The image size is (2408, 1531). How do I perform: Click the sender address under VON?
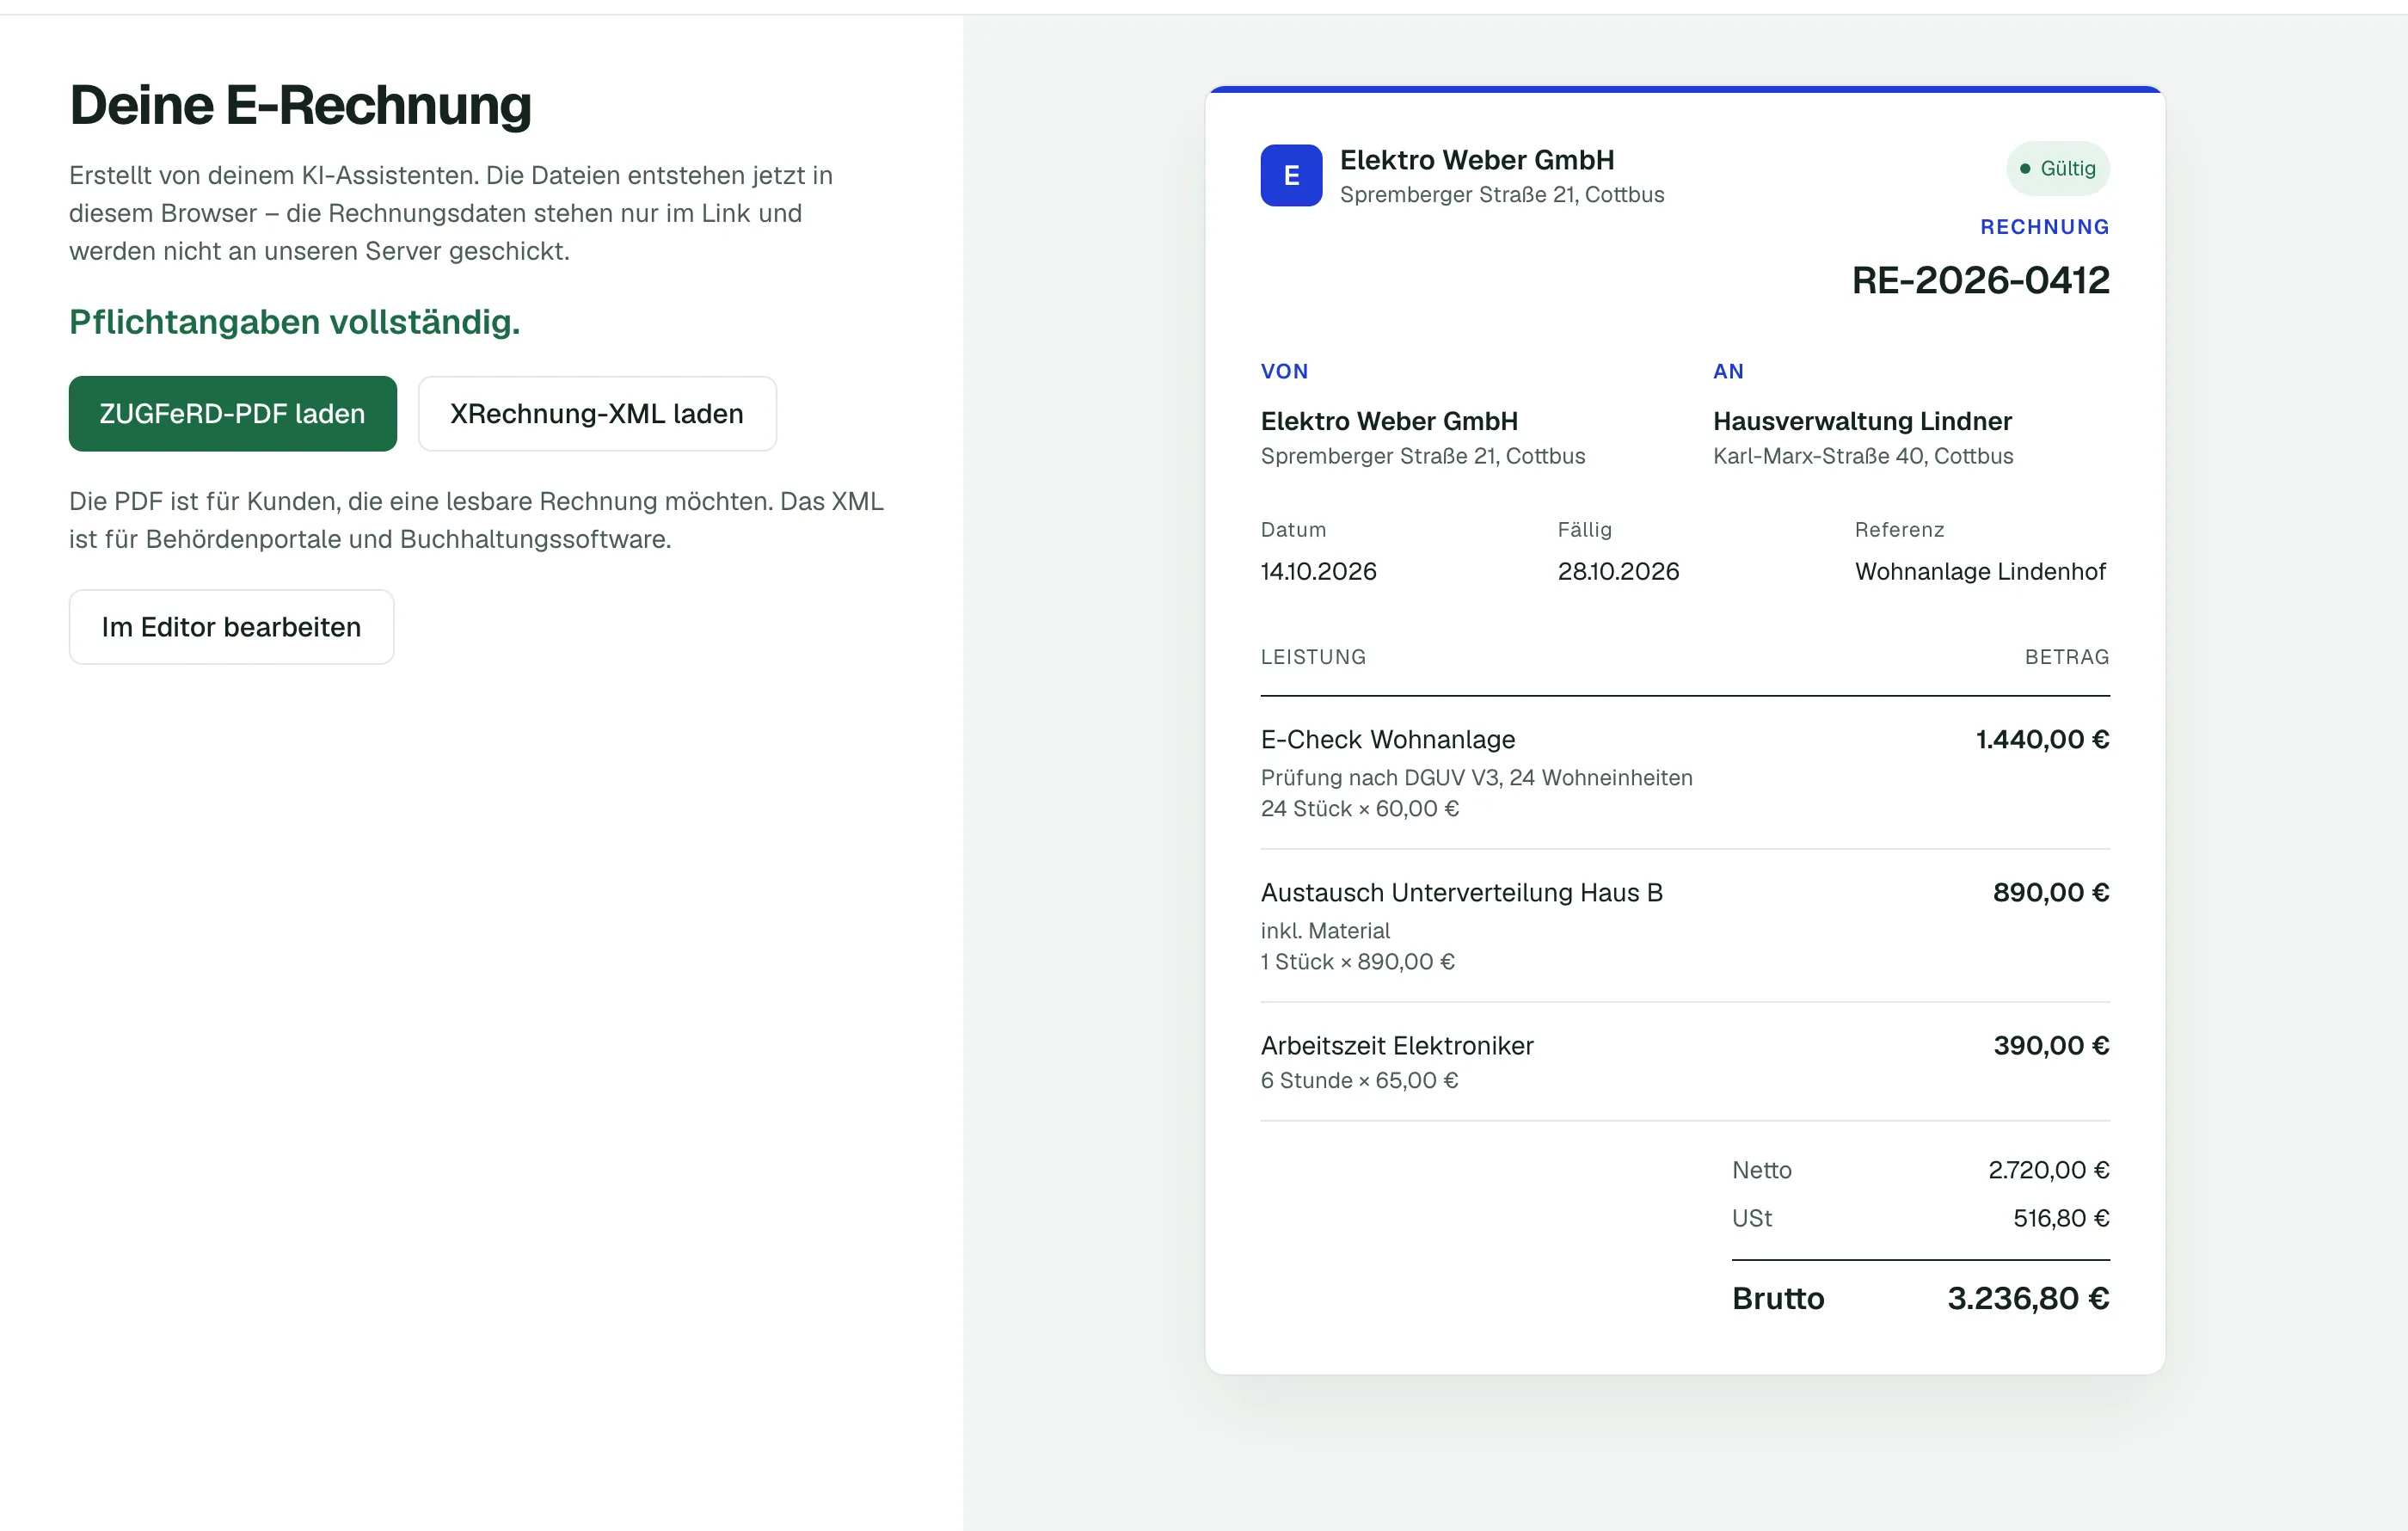(x=1423, y=456)
